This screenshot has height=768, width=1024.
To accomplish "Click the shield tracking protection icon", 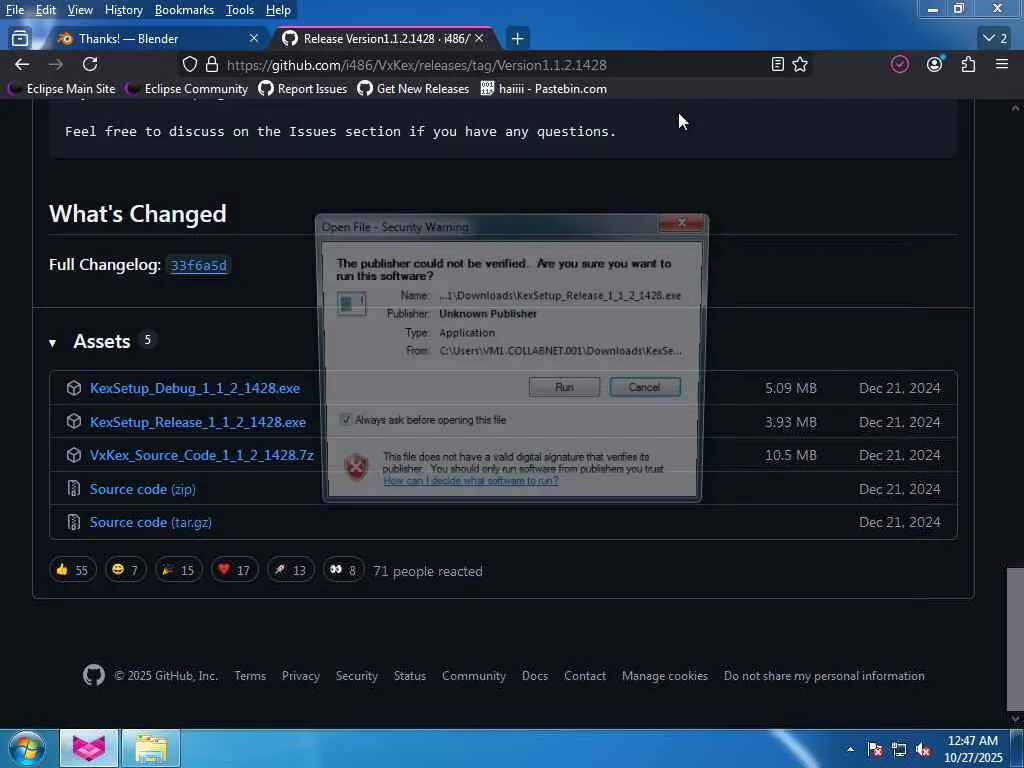I will pyautogui.click(x=189, y=65).
